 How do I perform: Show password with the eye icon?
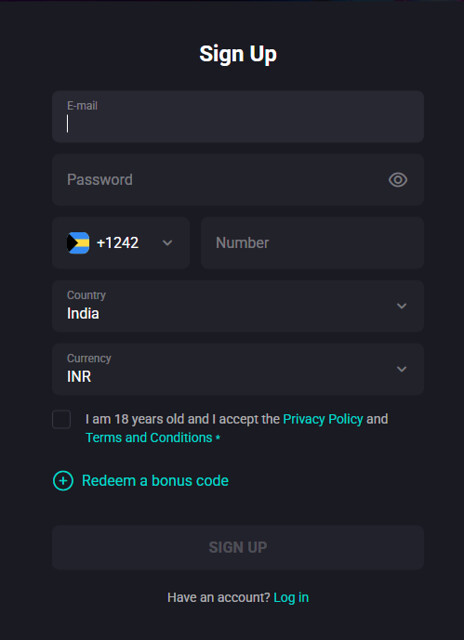click(x=398, y=180)
